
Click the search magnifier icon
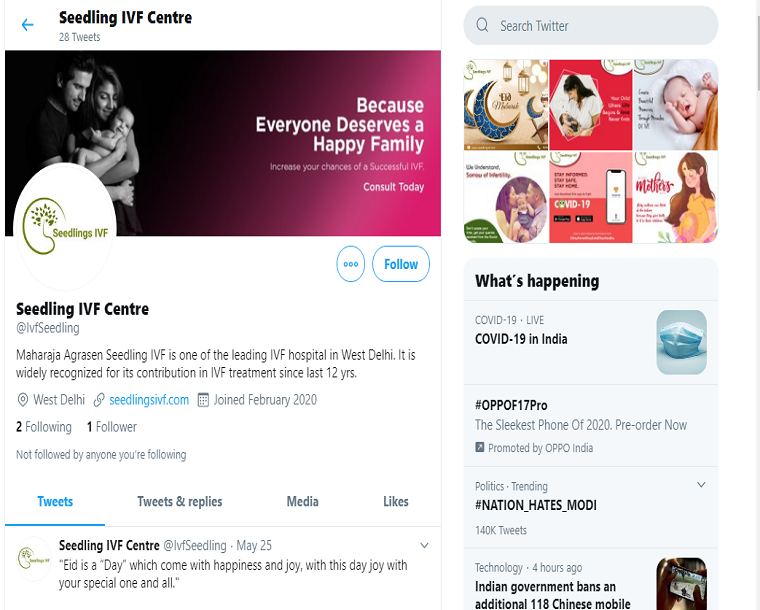(482, 25)
